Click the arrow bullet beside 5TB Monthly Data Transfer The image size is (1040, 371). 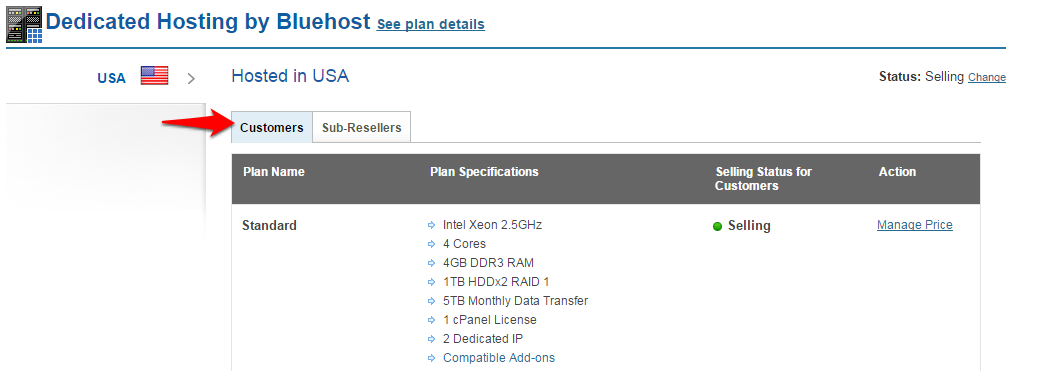(x=432, y=301)
